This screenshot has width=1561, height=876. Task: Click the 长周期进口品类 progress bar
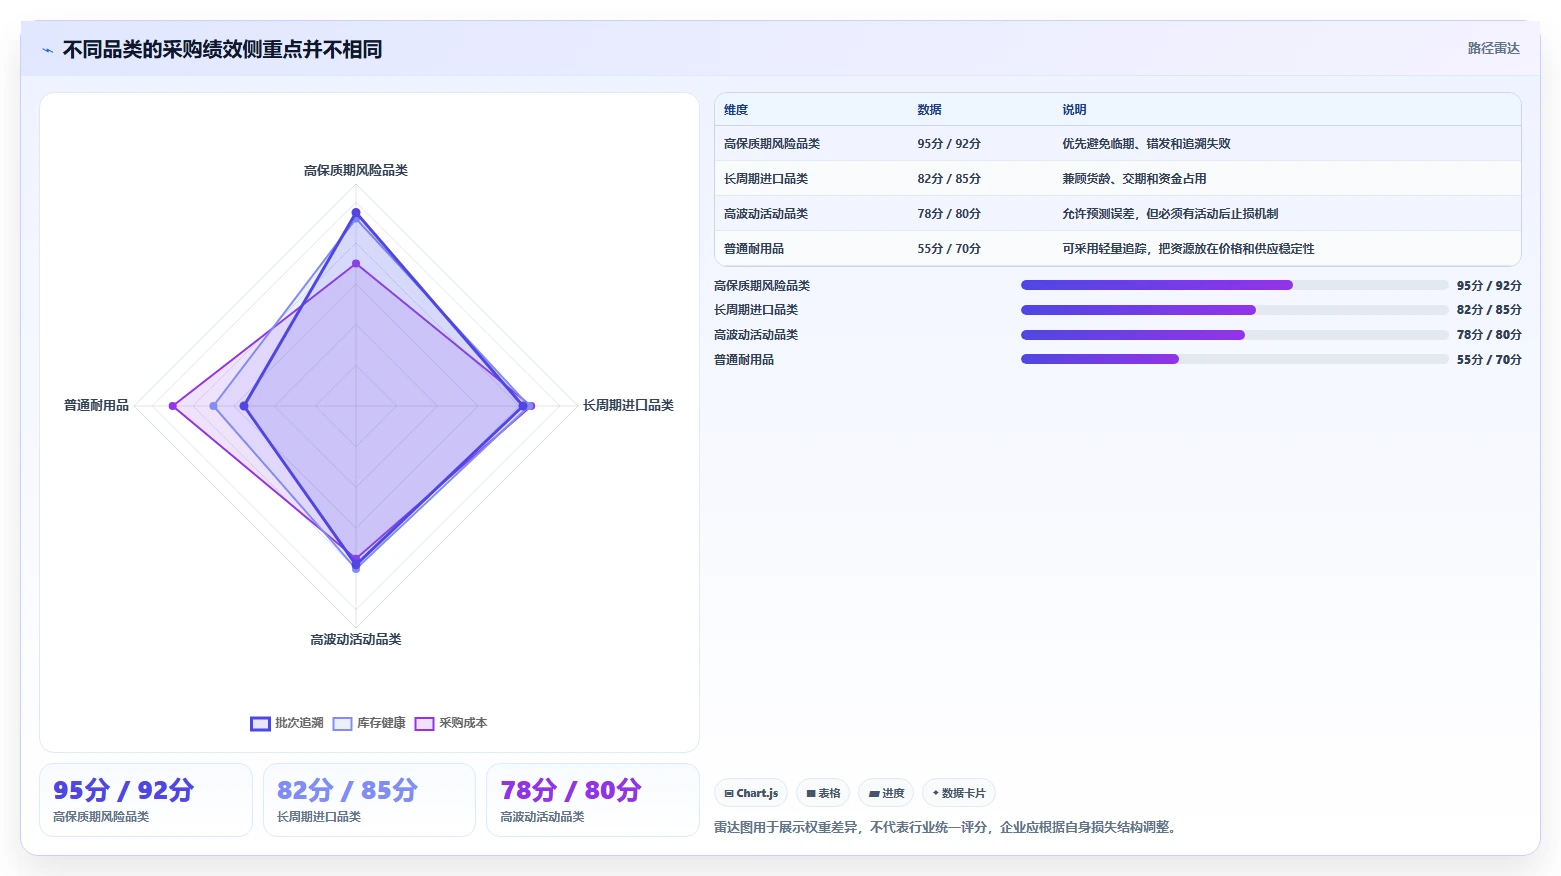click(1234, 310)
